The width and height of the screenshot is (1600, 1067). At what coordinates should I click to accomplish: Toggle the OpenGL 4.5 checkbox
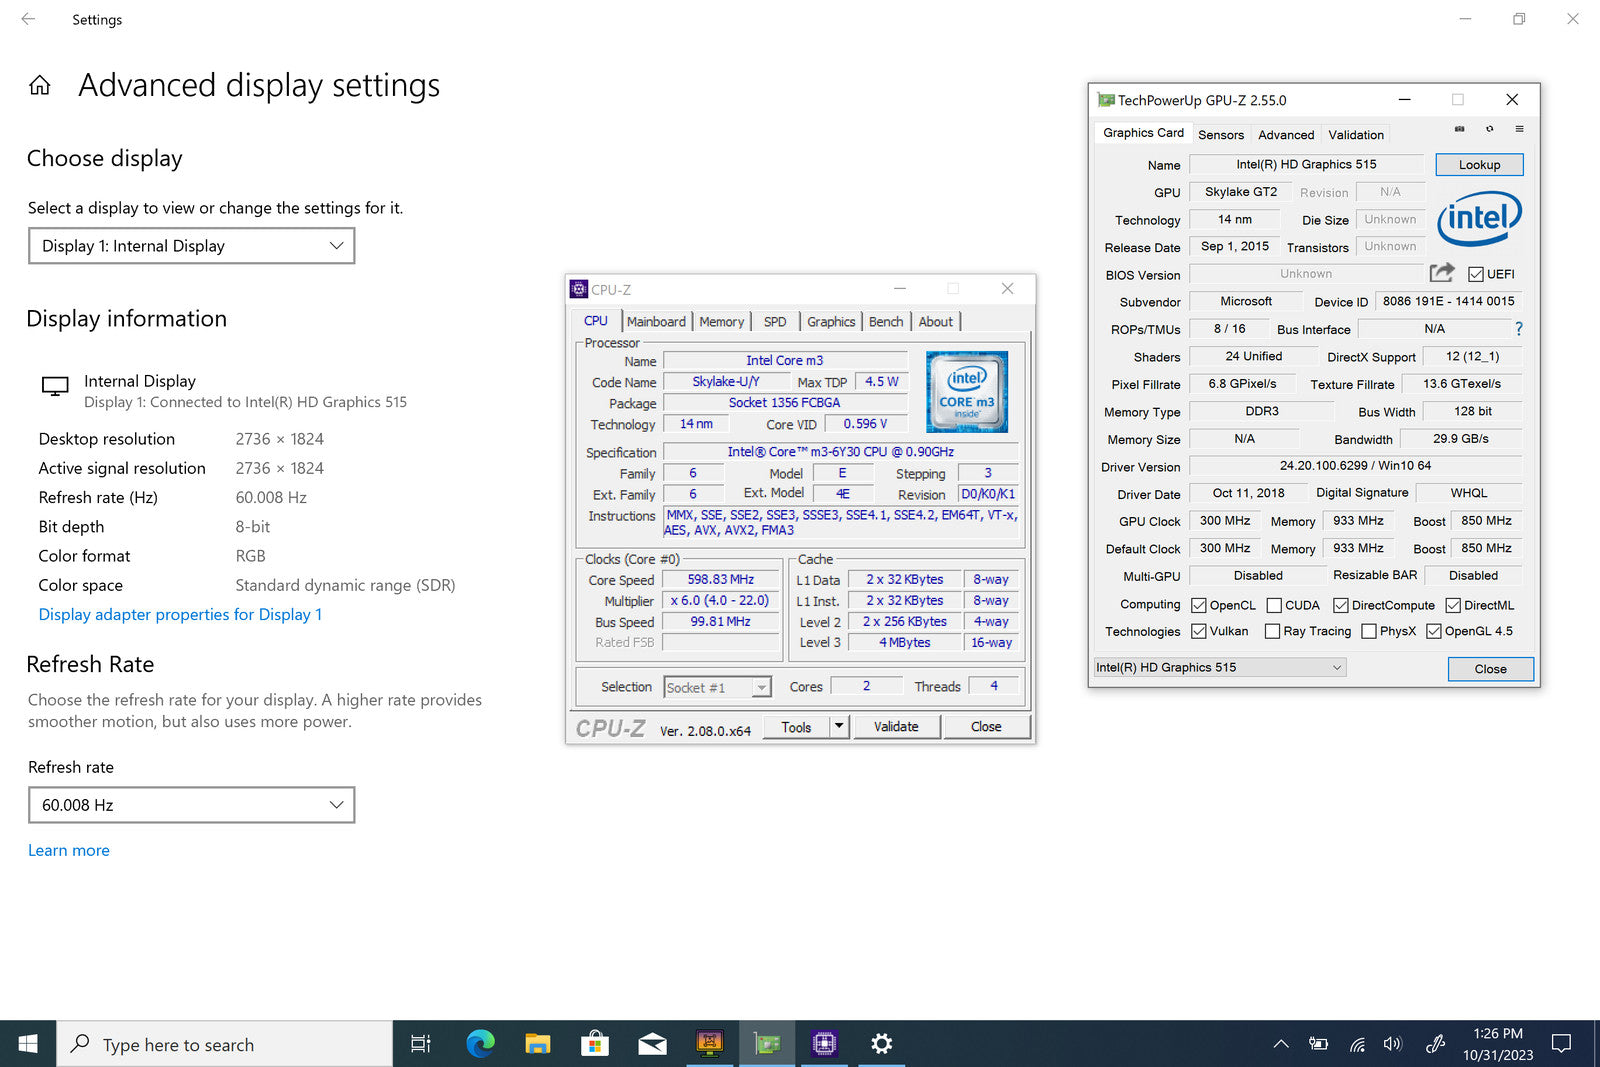(x=1434, y=631)
